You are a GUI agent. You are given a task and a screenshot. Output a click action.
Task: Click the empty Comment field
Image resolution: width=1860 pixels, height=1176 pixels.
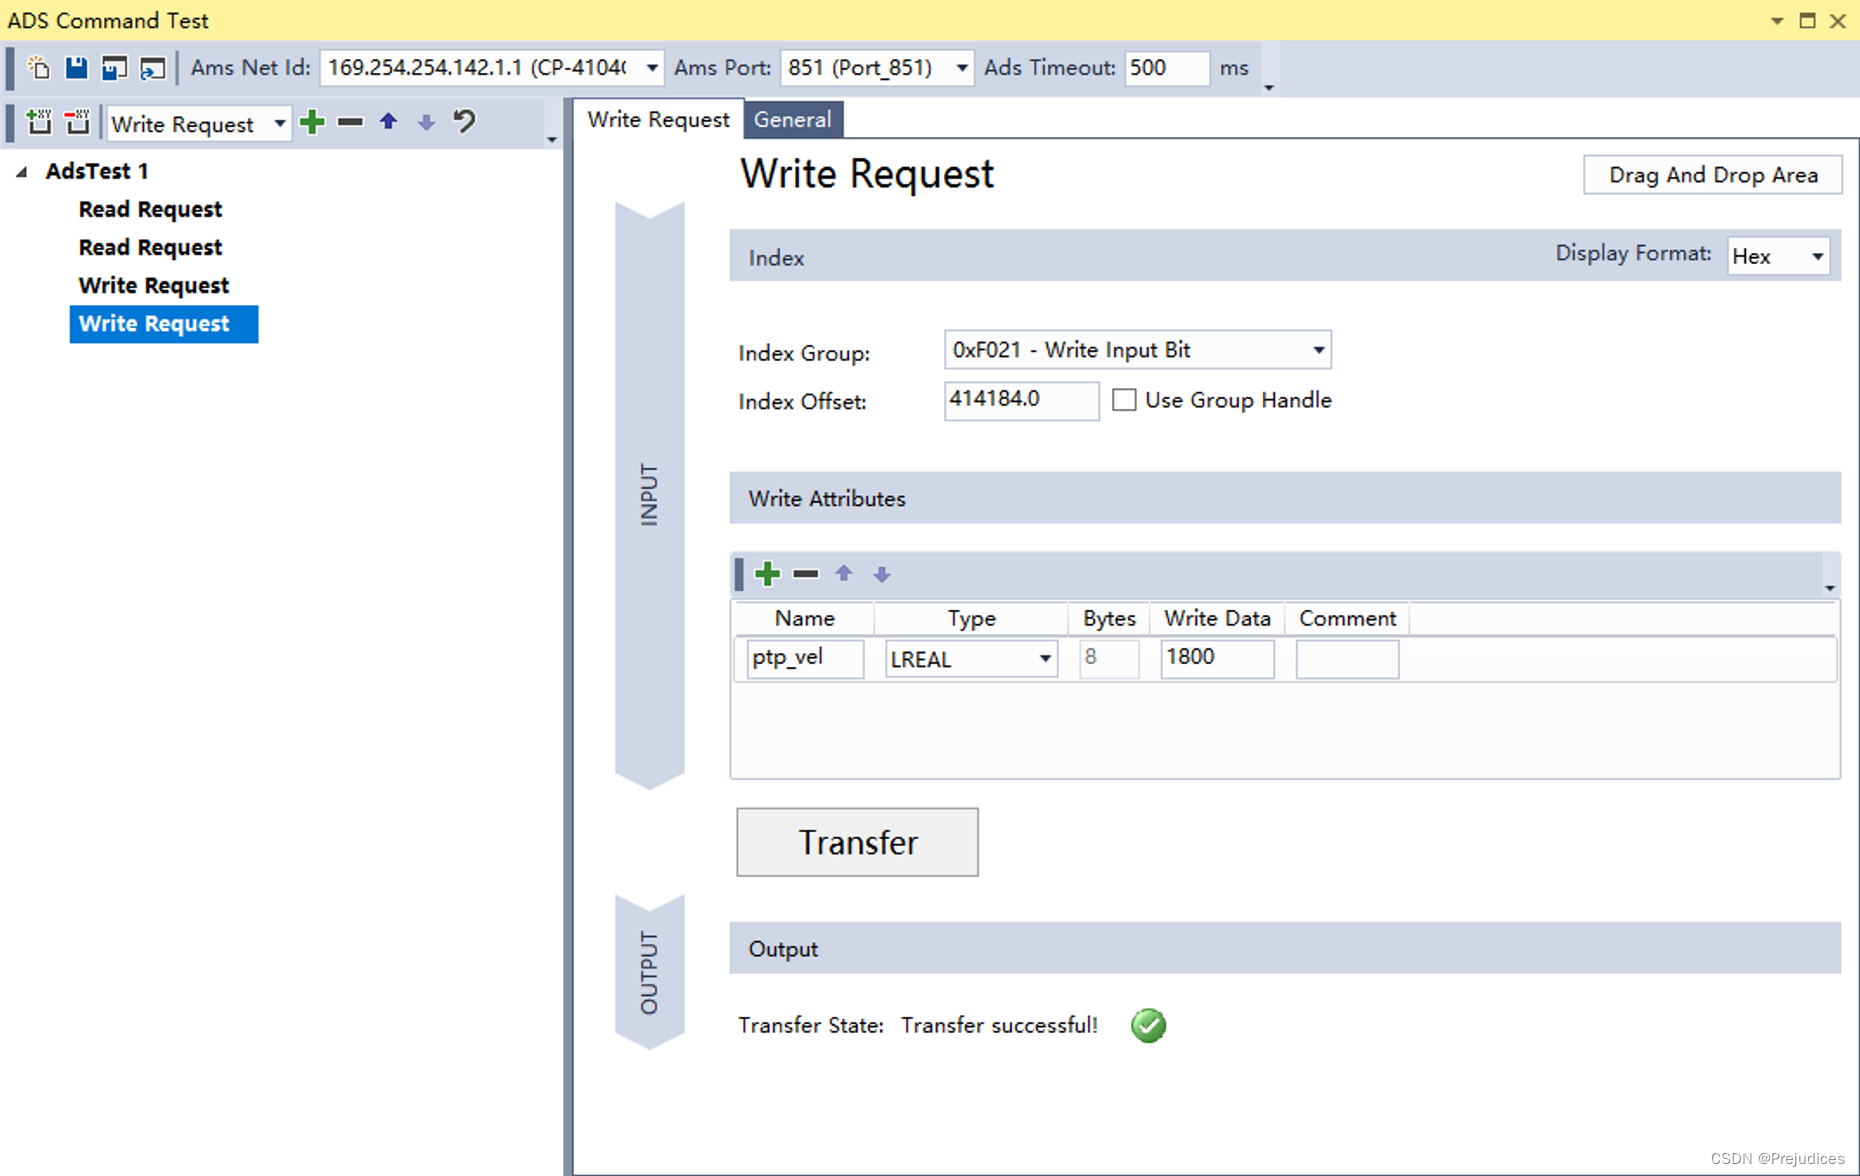pos(1347,659)
